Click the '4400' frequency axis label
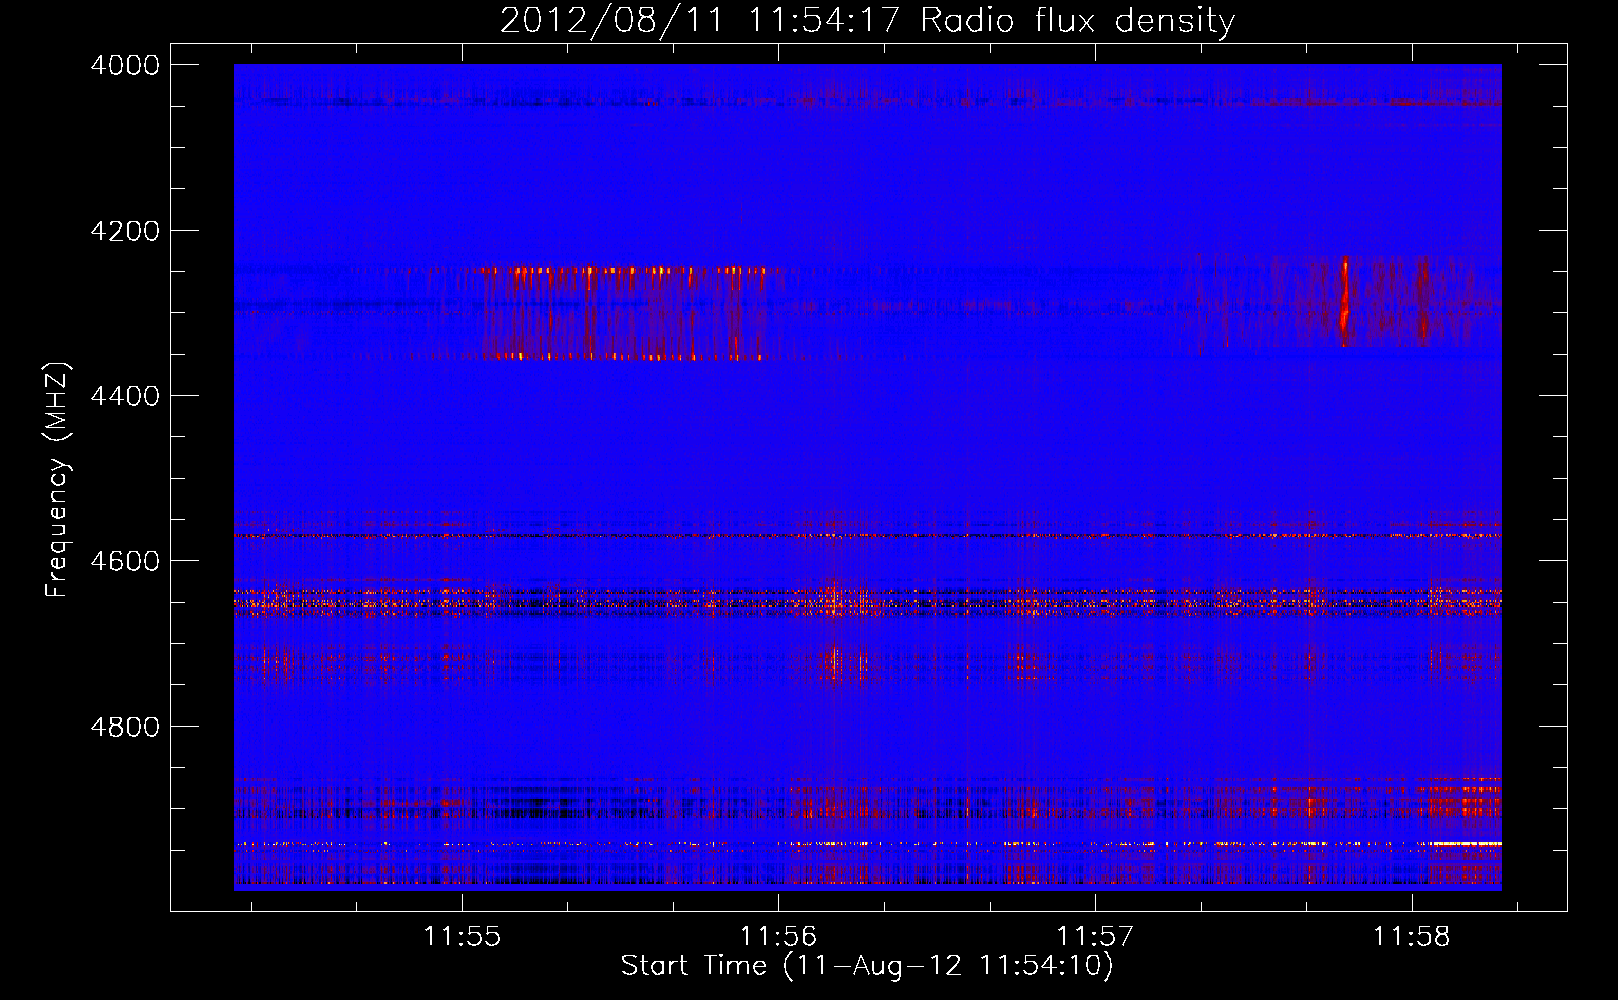 pos(125,396)
